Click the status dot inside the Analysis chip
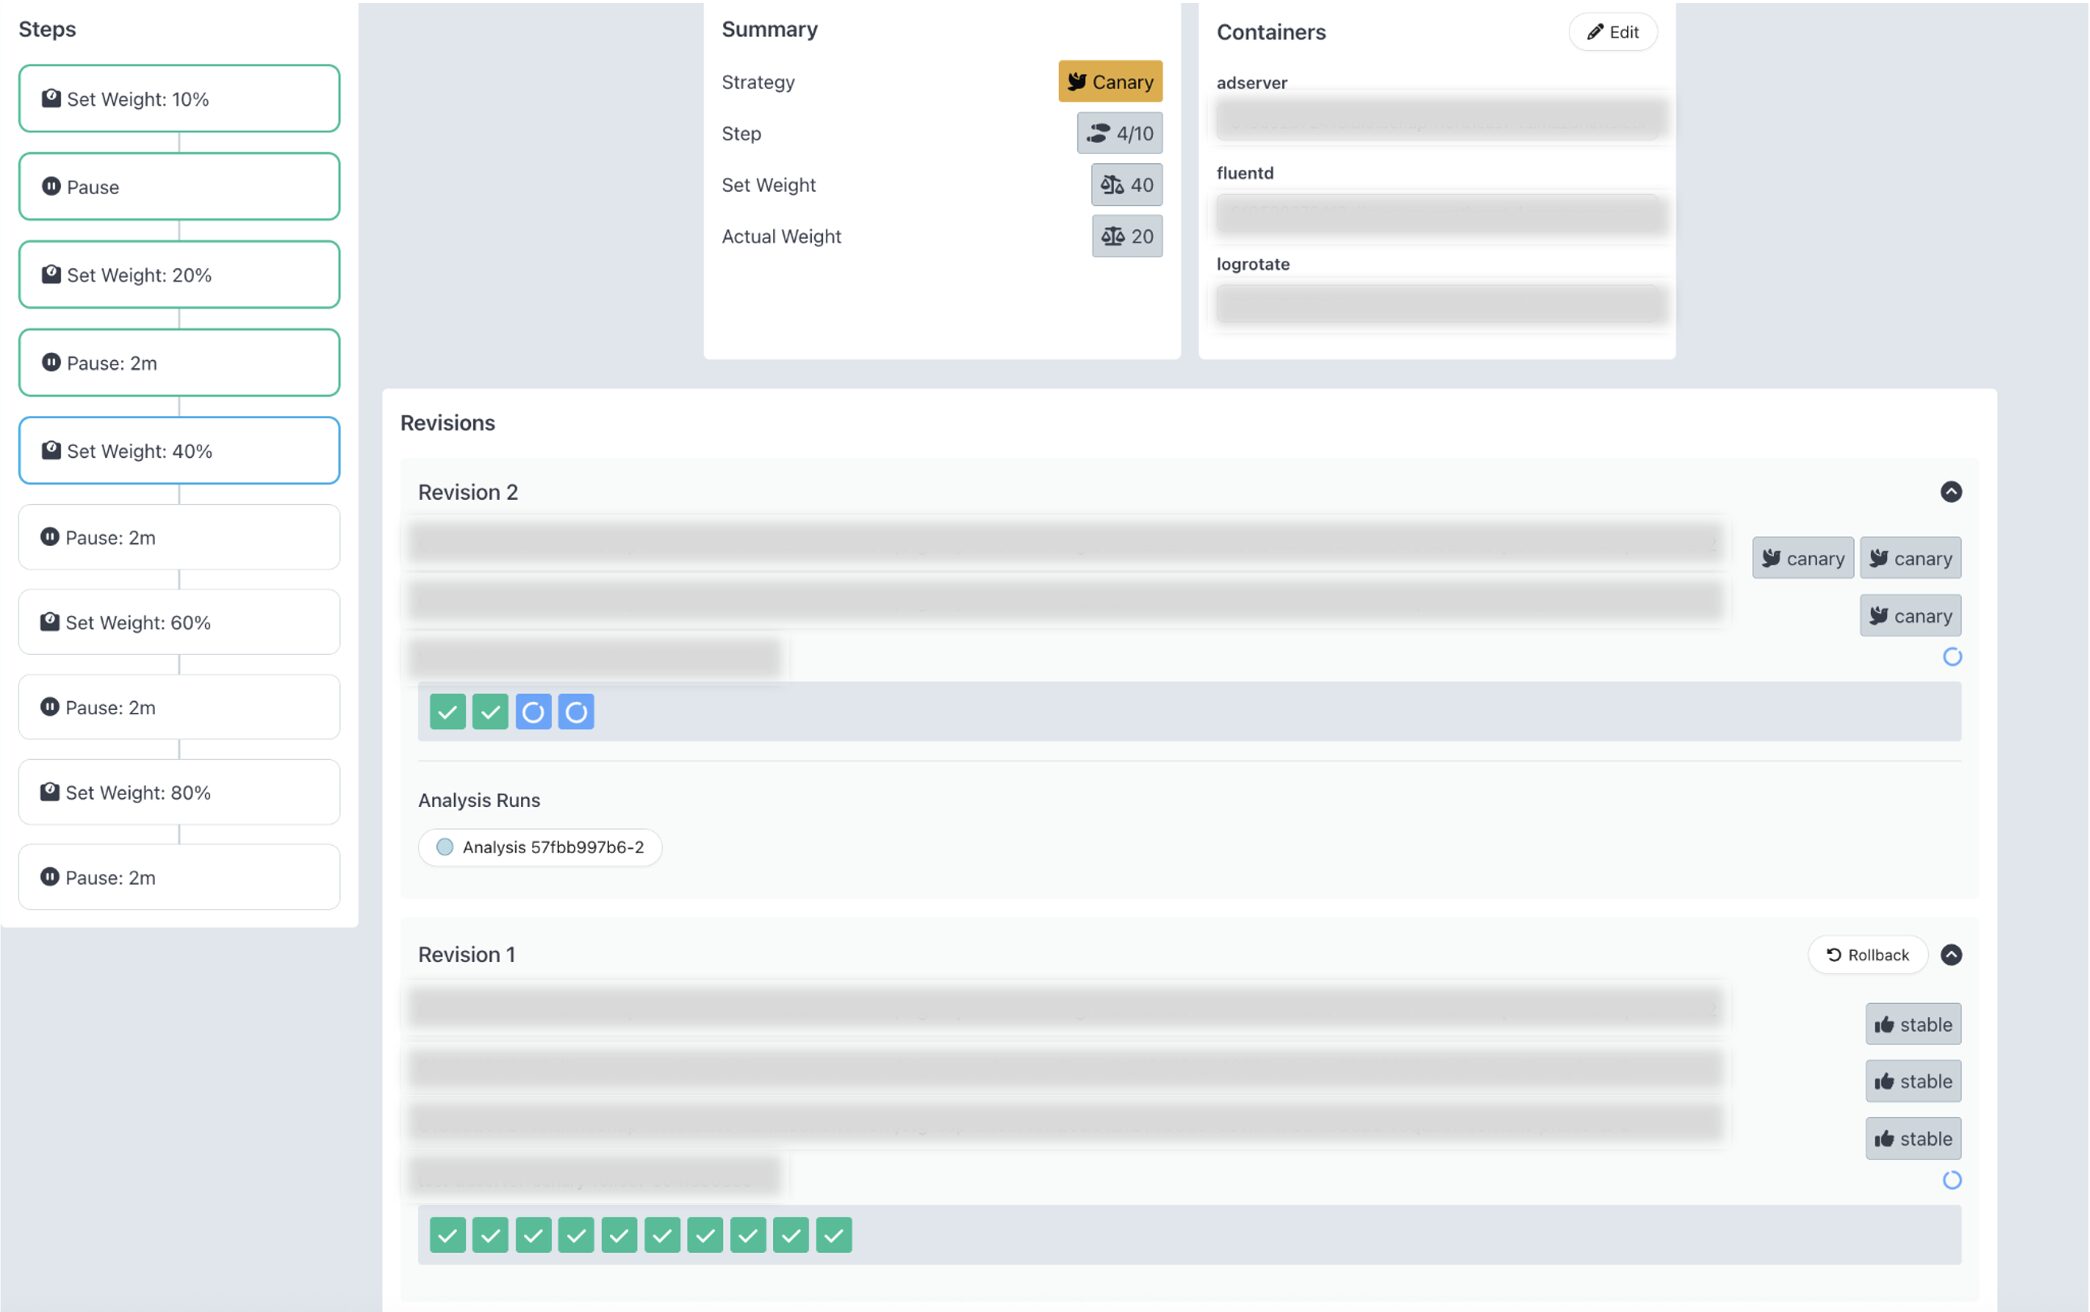This screenshot has height=1312, width=2090. tap(443, 846)
